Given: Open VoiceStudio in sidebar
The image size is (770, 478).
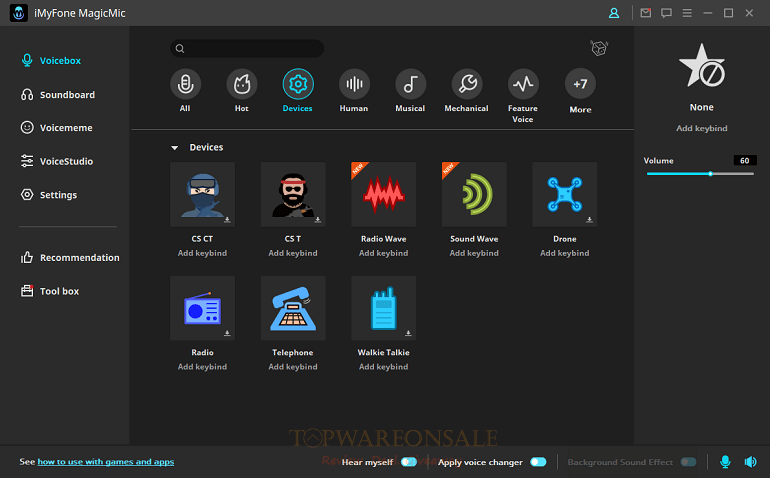Looking at the screenshot, I should (56, 161).
